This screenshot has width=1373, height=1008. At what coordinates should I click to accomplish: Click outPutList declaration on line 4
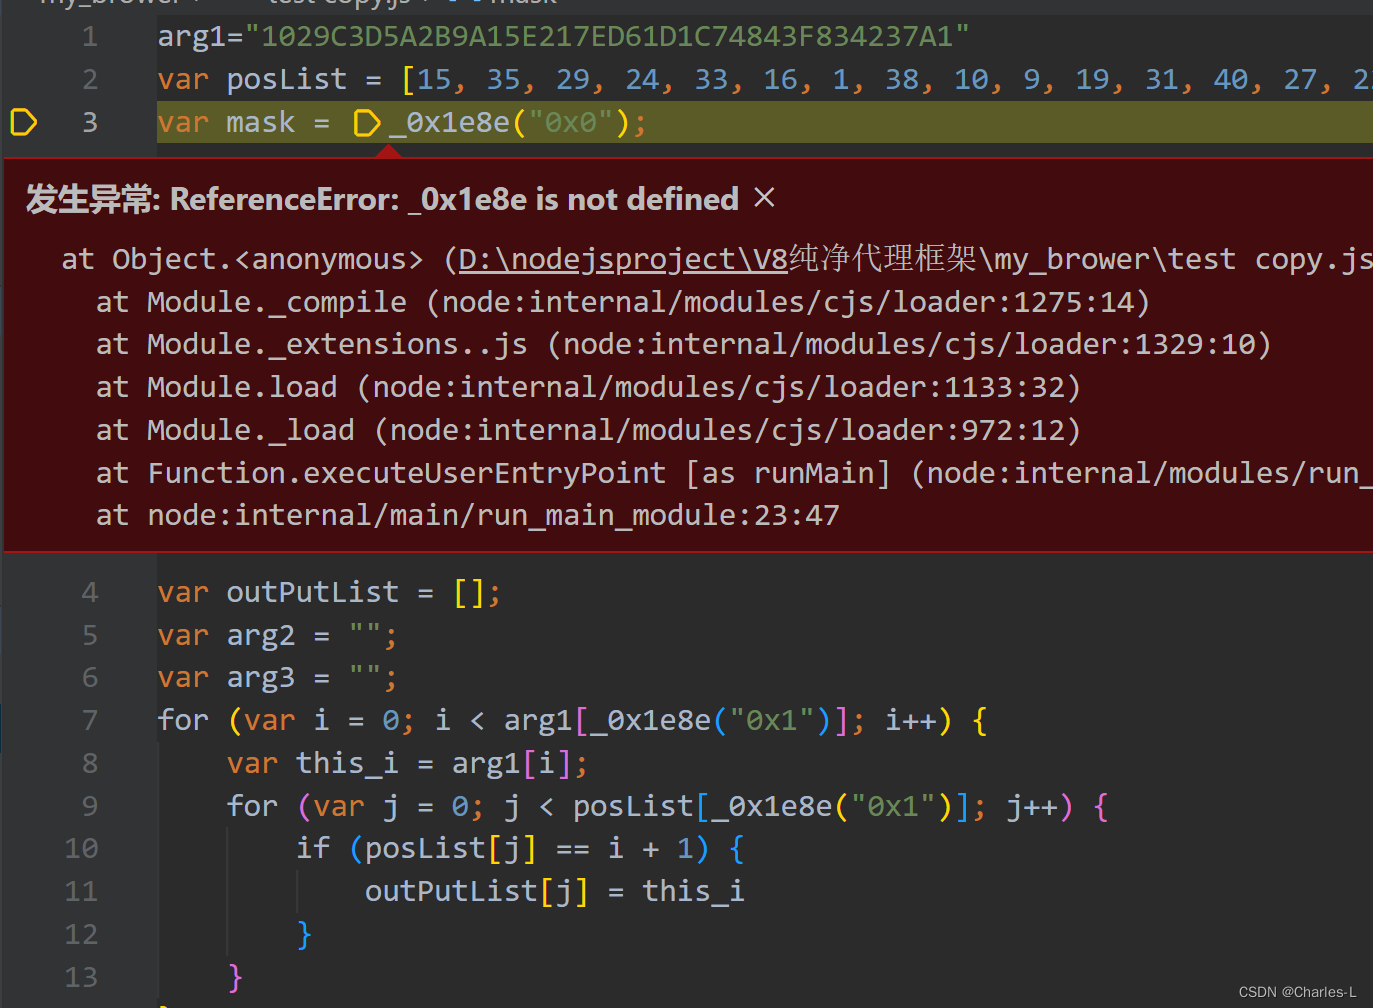(312, 592)
